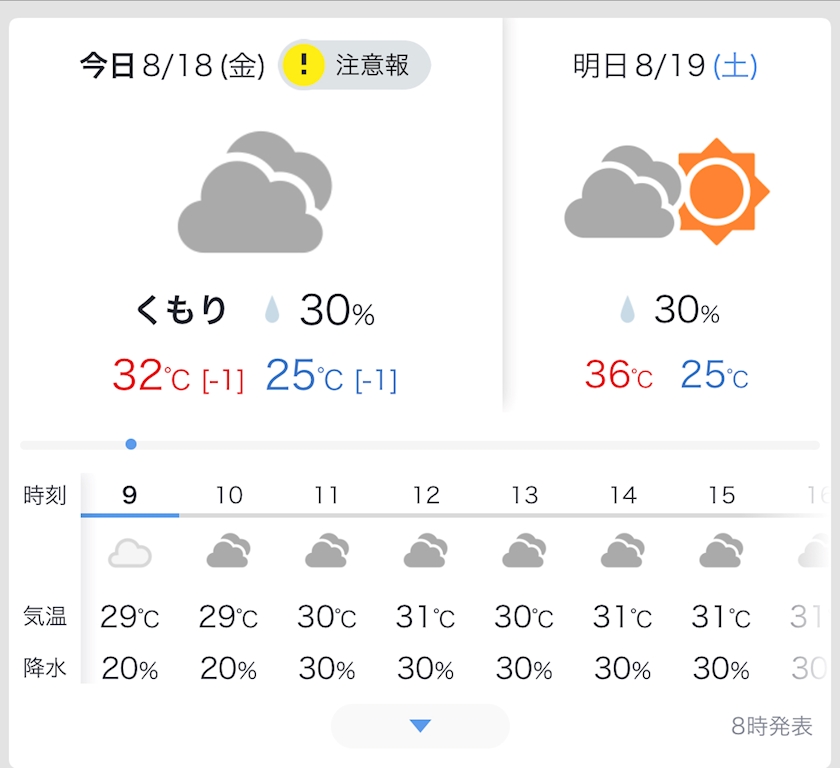Screen dimensions: 840x768
Task: Select the 15 o'clock hour column
Action: (721, 495)
